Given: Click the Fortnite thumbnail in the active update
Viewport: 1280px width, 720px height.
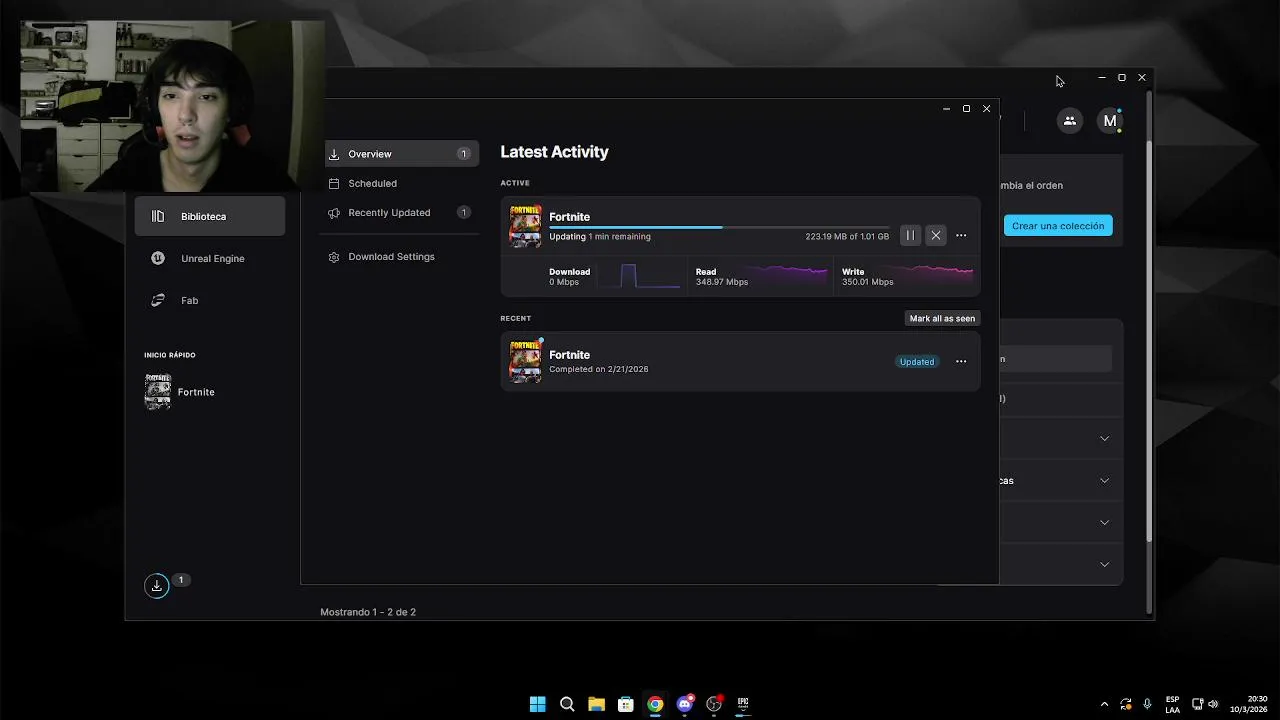Looking at the screenshot, I should point(525,226).
